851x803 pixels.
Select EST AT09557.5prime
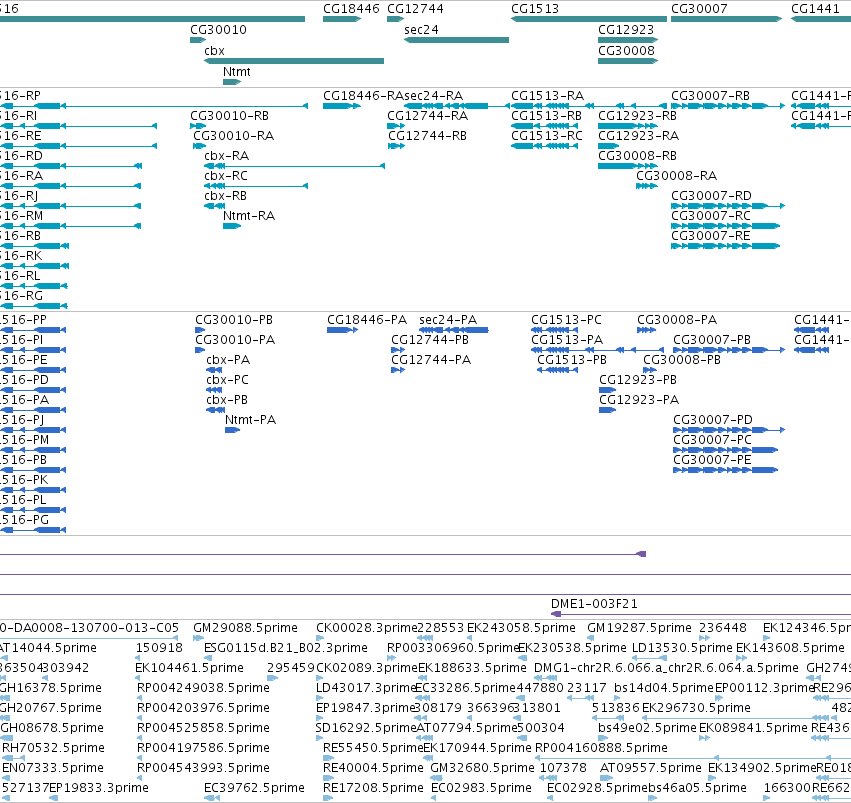tap(651, 768)
